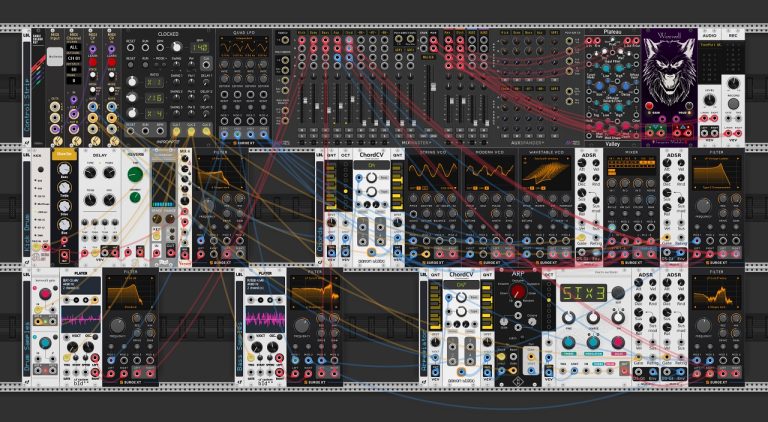Click the DELAY module TIME knob
Screen dimensions: 768x422
pyautogui.click(x=90, y=172)
